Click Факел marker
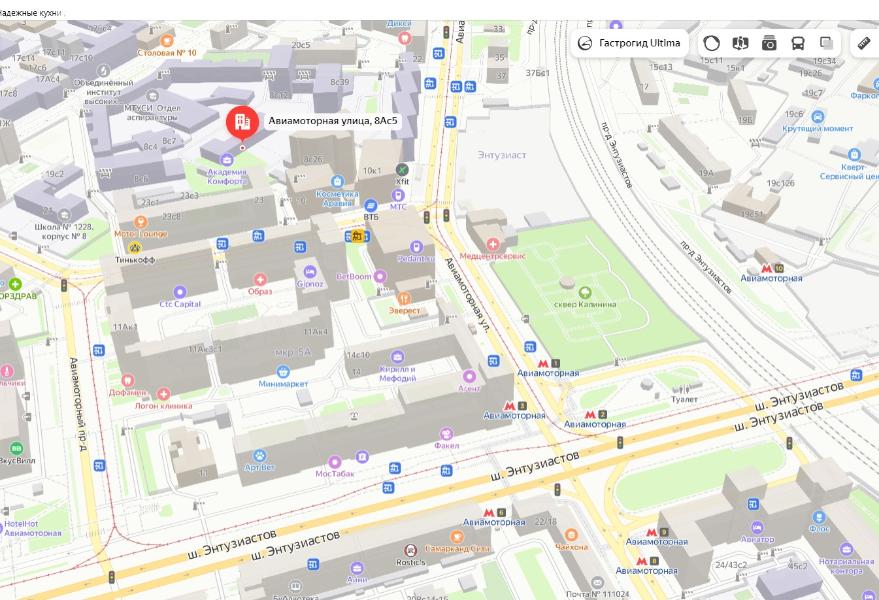 pos(446,433)
